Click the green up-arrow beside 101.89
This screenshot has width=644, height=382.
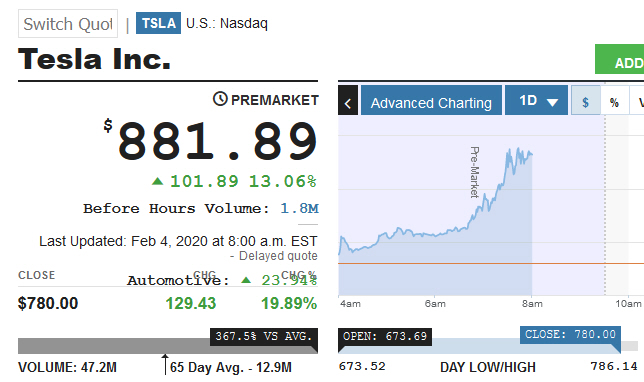click(157, 181)
